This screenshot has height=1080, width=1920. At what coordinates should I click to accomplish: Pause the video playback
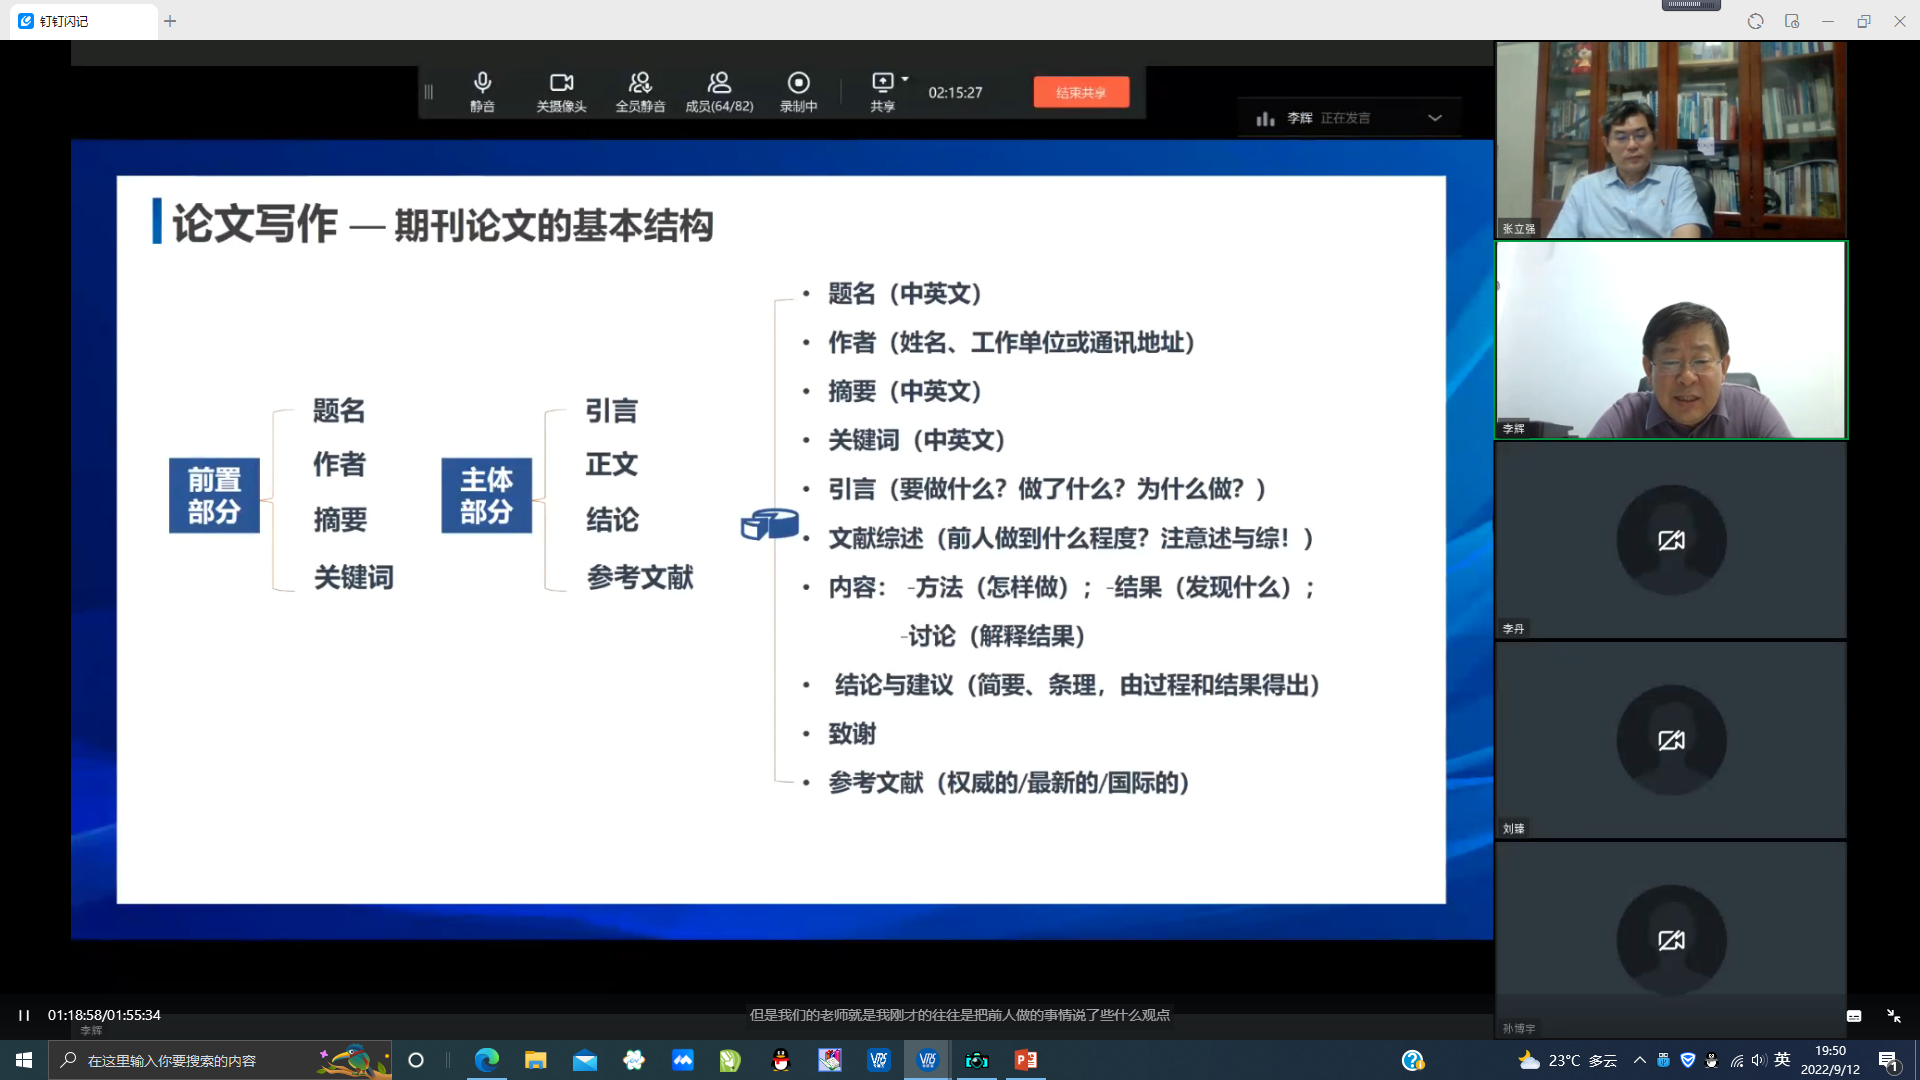tap(24, 1015)
